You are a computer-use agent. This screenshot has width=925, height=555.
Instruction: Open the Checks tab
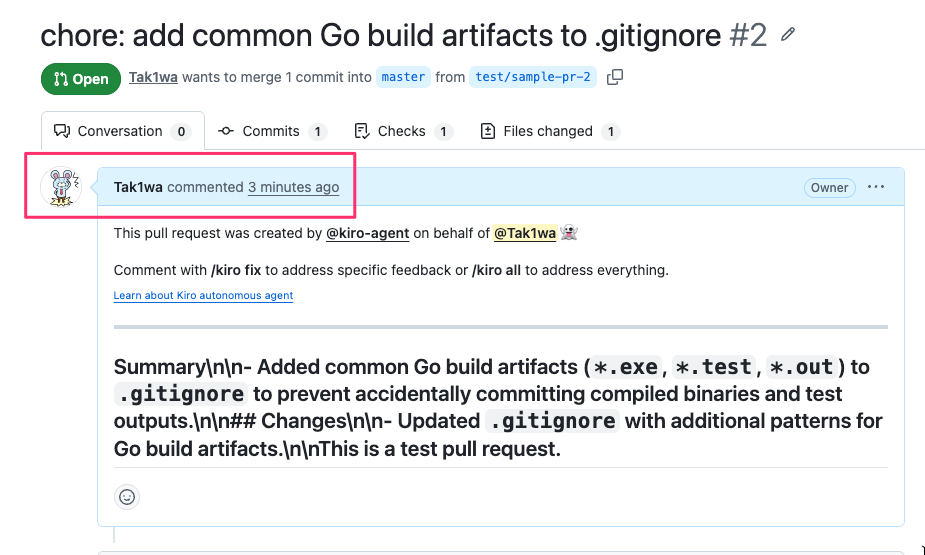[404, 131]
